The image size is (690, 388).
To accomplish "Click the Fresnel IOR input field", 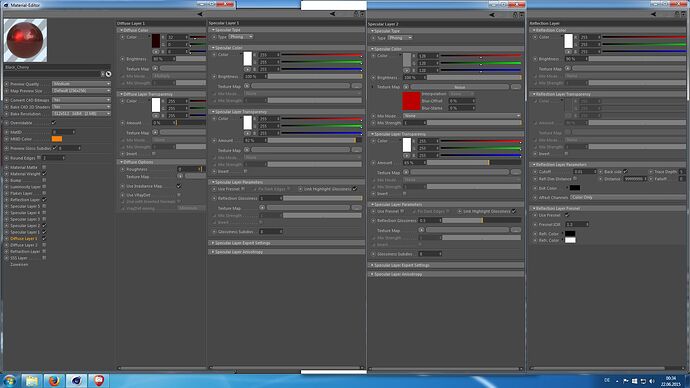I will tap(576, 224).
